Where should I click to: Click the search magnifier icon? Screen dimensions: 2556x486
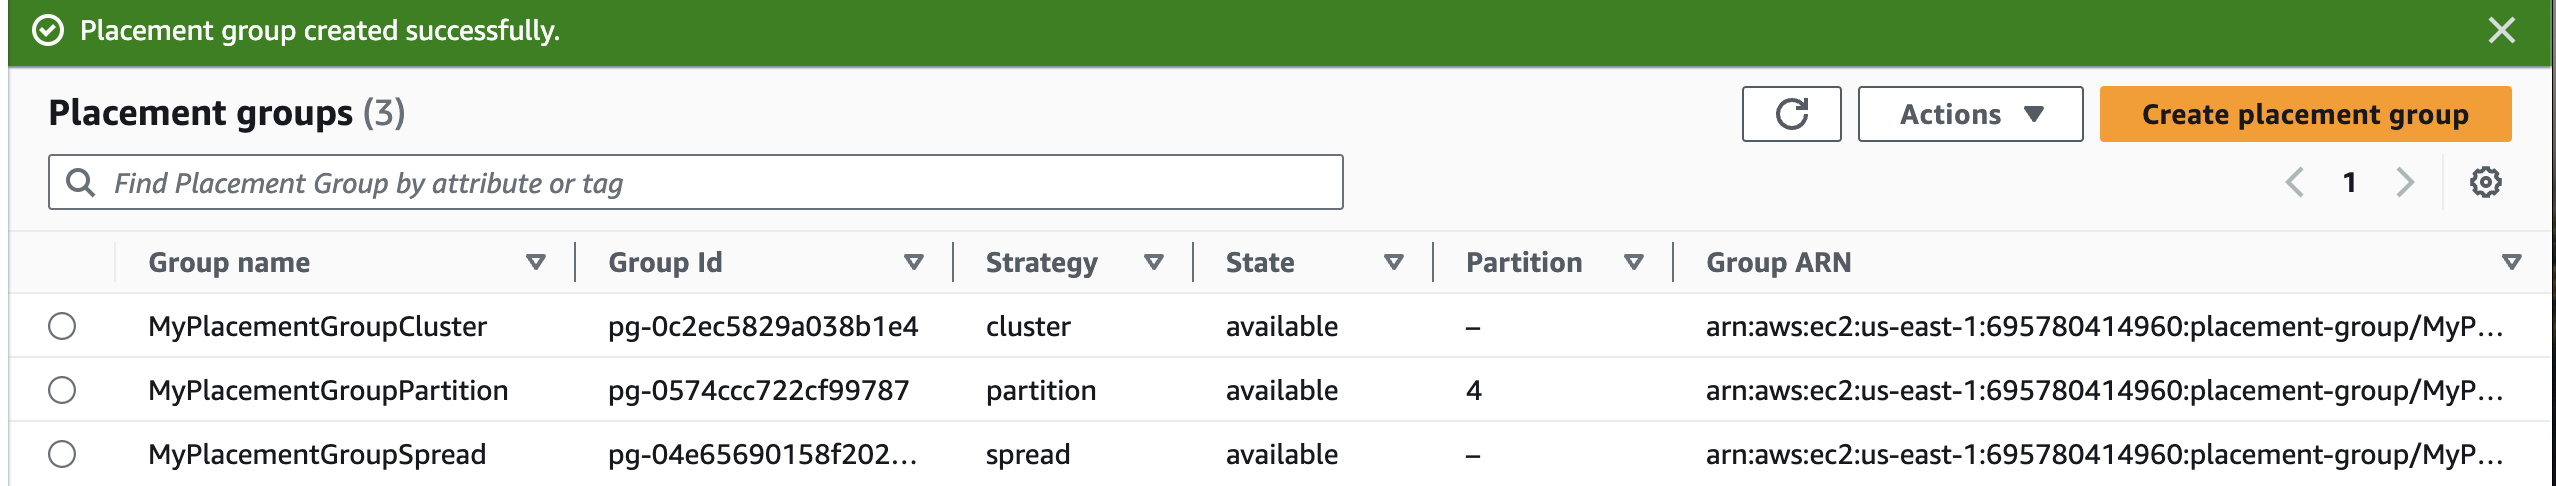pos(80,182)
